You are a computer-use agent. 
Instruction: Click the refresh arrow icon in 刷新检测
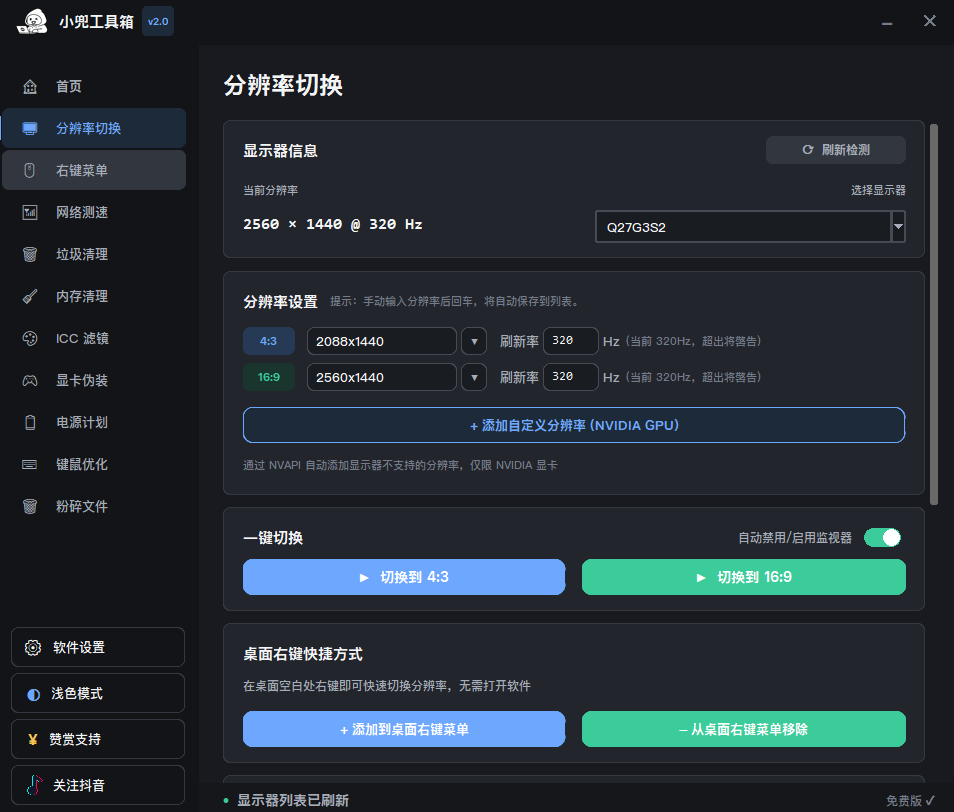pos(807,150)
